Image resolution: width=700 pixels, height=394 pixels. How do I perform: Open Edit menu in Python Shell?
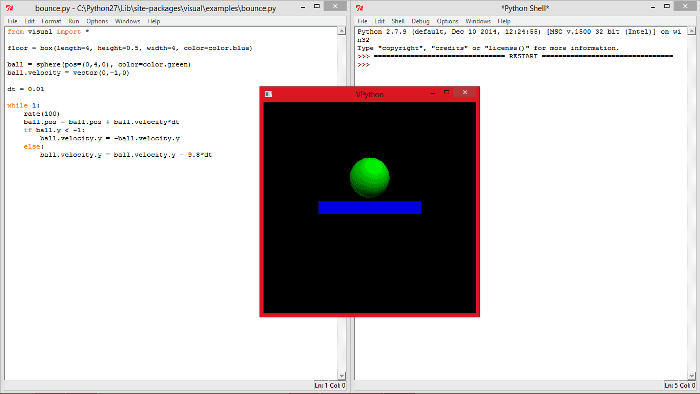(380, 21)
